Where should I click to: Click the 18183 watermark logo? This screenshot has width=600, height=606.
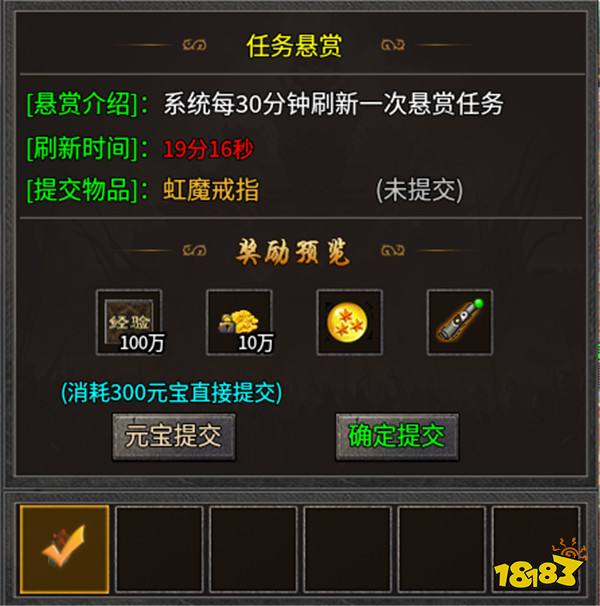click(538, 564)
